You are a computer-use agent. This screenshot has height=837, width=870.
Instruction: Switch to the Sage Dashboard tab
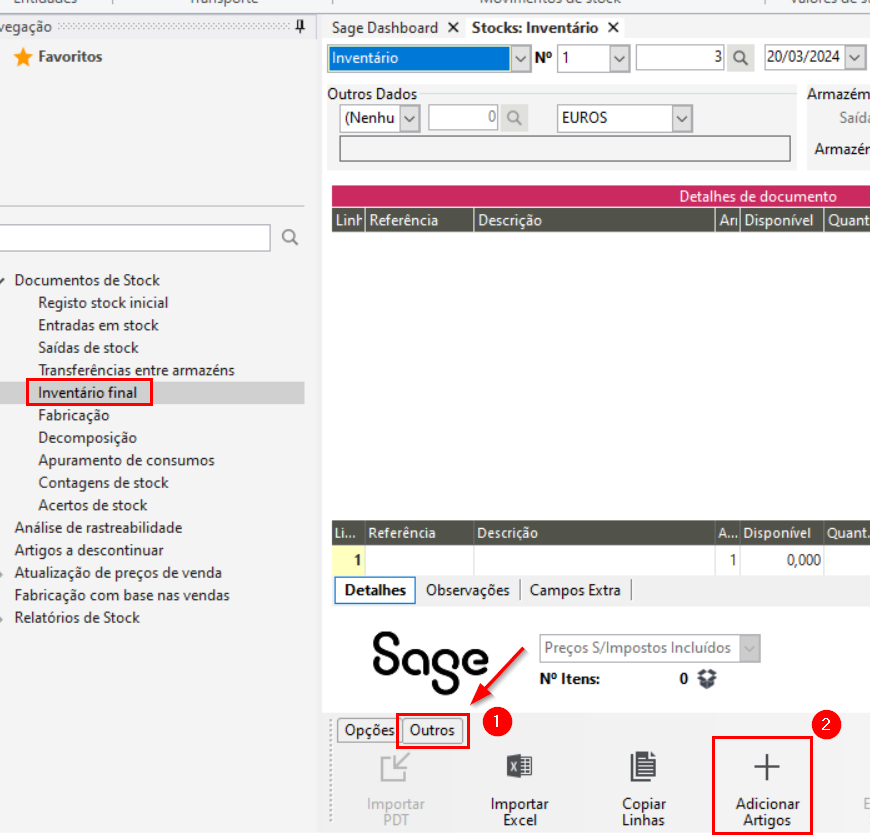coord(385,28)
